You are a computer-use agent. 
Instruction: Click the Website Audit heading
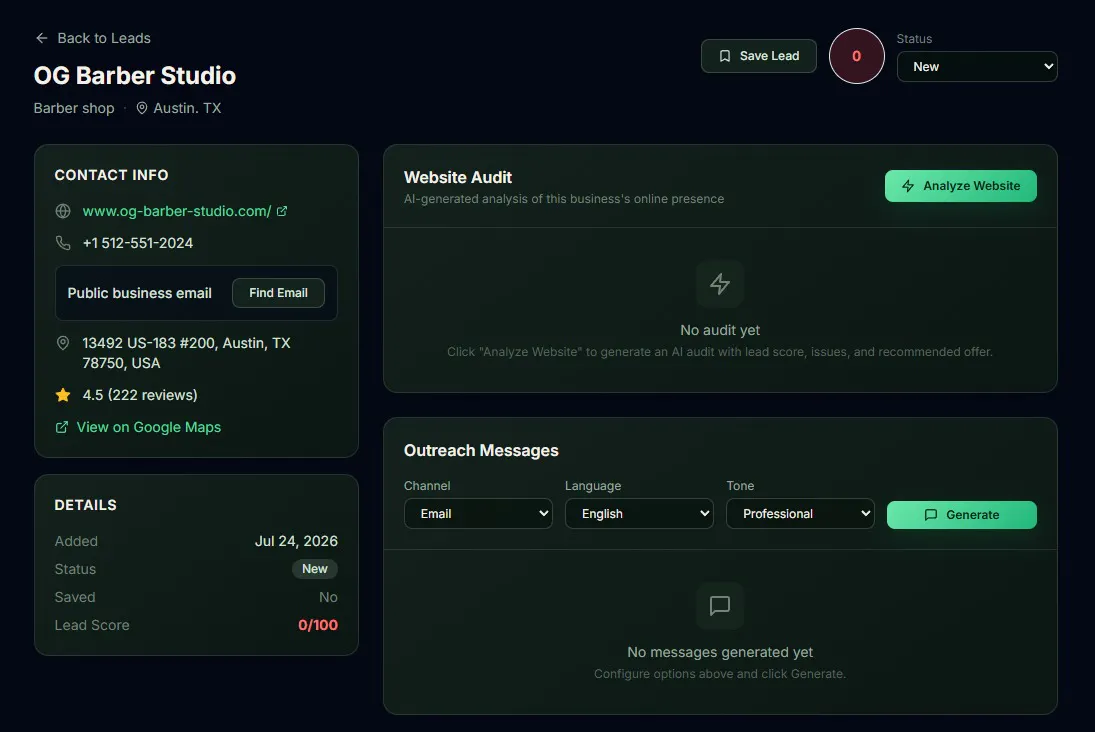[x=458, y=177]
